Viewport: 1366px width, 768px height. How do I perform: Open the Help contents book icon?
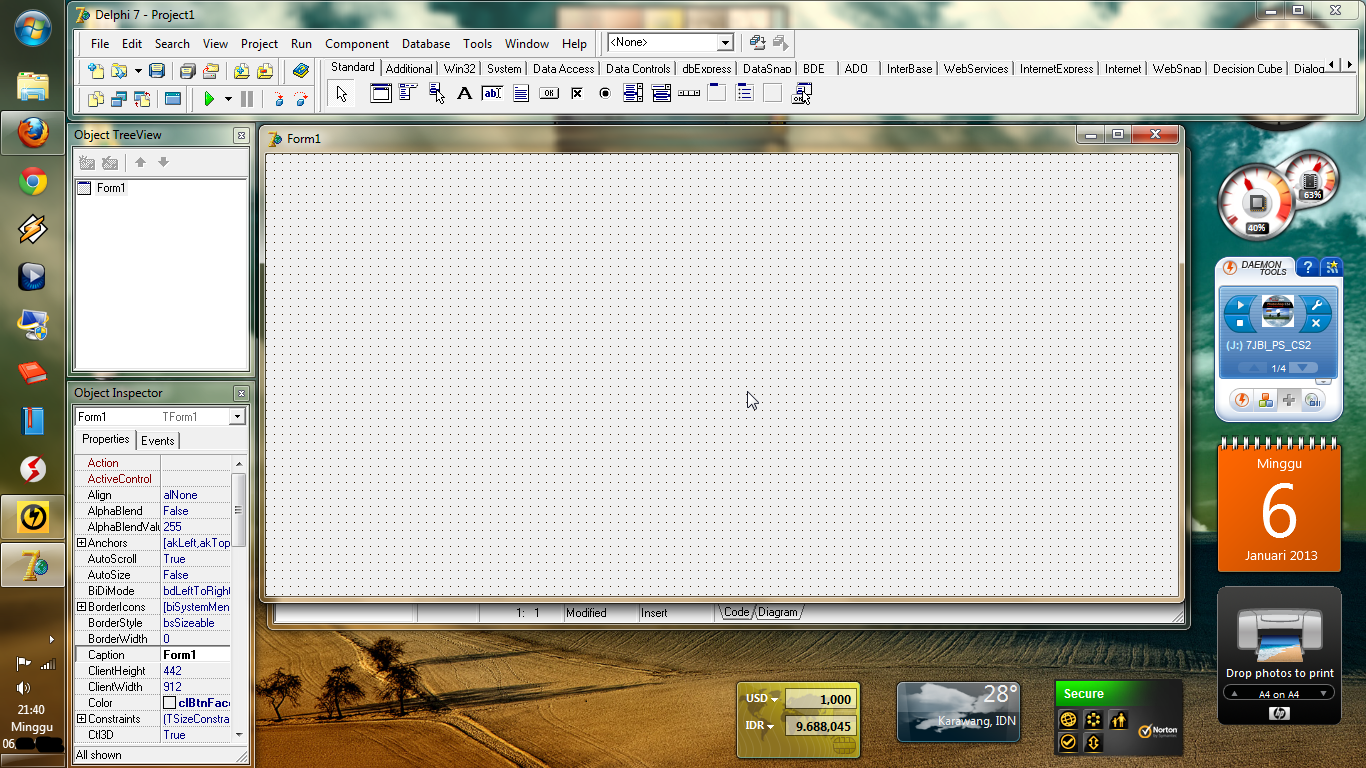point(300,71)
